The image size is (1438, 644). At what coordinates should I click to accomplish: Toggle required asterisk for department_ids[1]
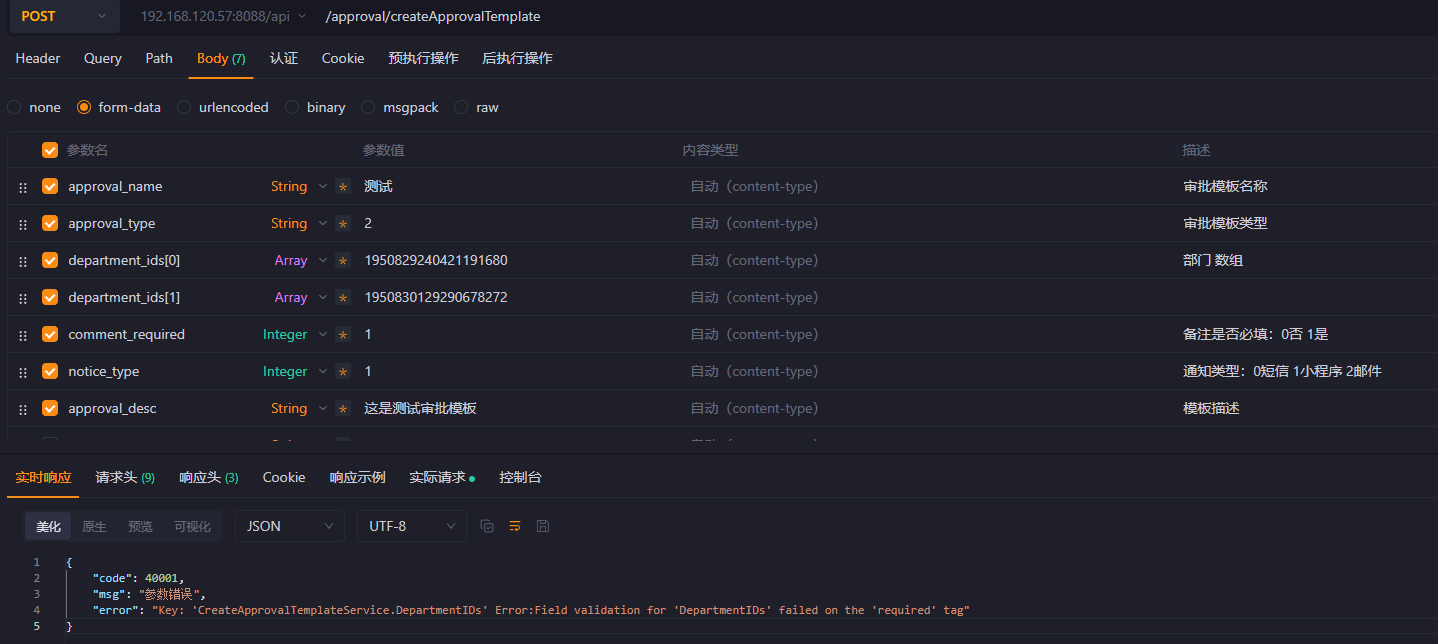[343, 298]
